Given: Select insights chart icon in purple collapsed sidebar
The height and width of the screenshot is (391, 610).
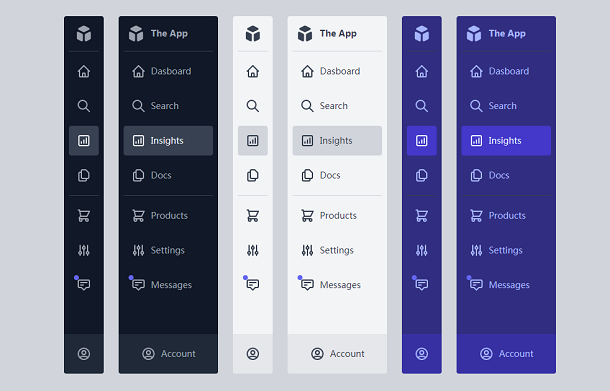Looking at the screenshot, I should click(x=422, y=140).
